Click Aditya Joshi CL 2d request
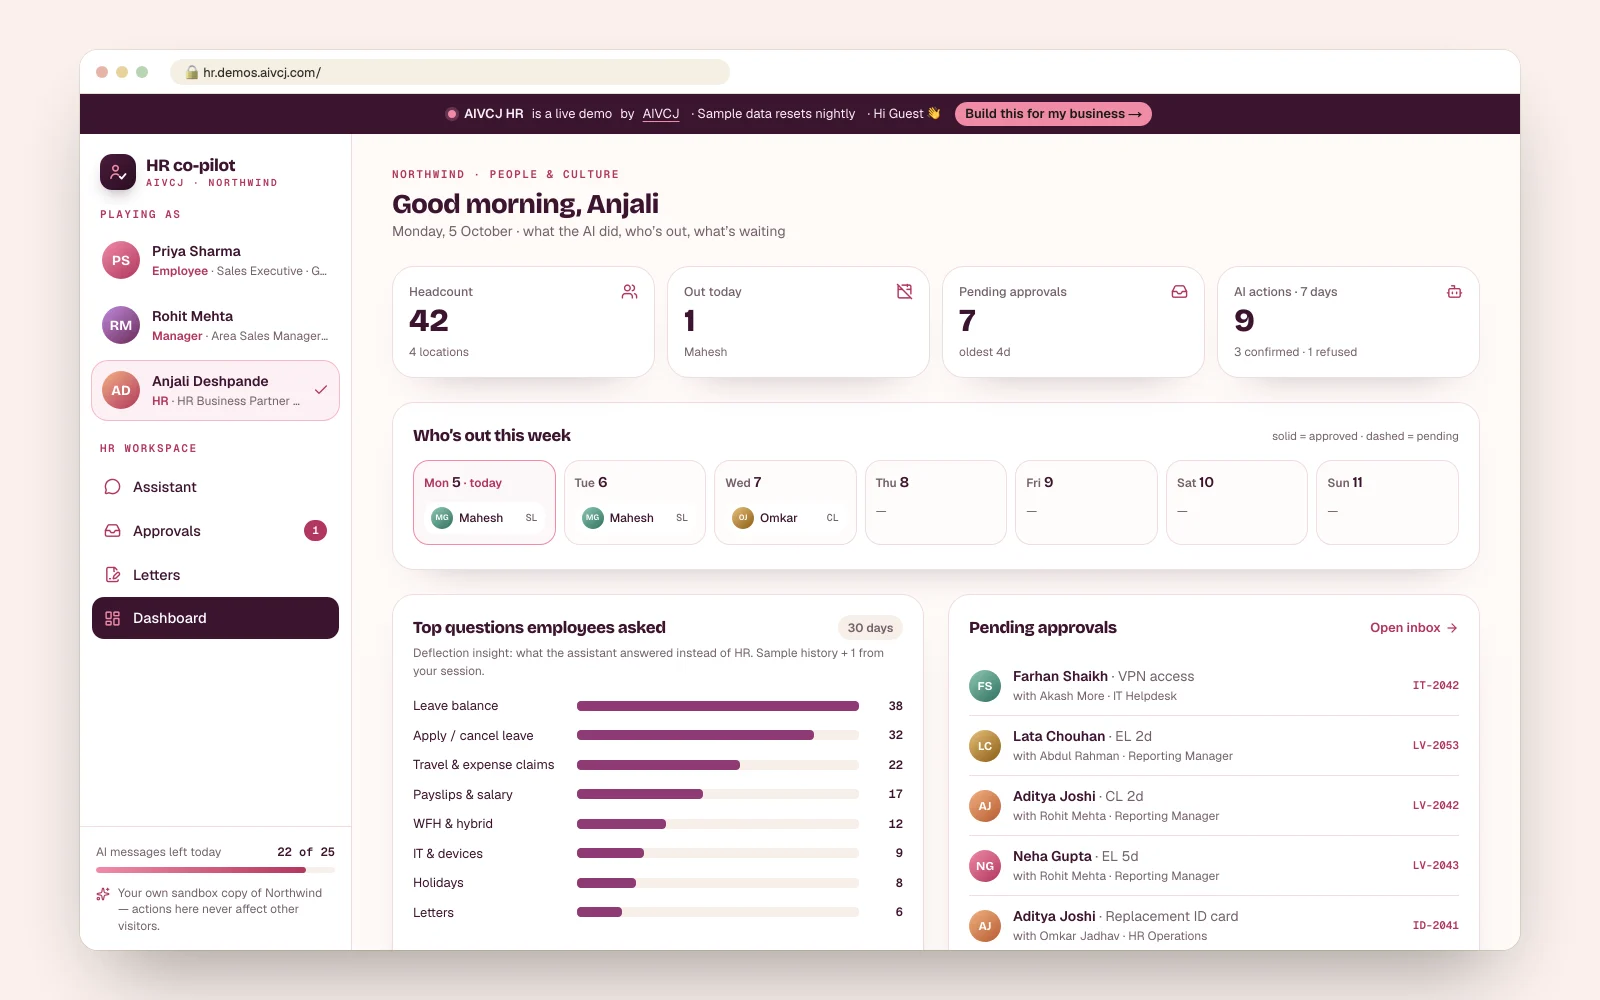The height and width of the screenshot is (1000, 1600). click(1214, 806)
